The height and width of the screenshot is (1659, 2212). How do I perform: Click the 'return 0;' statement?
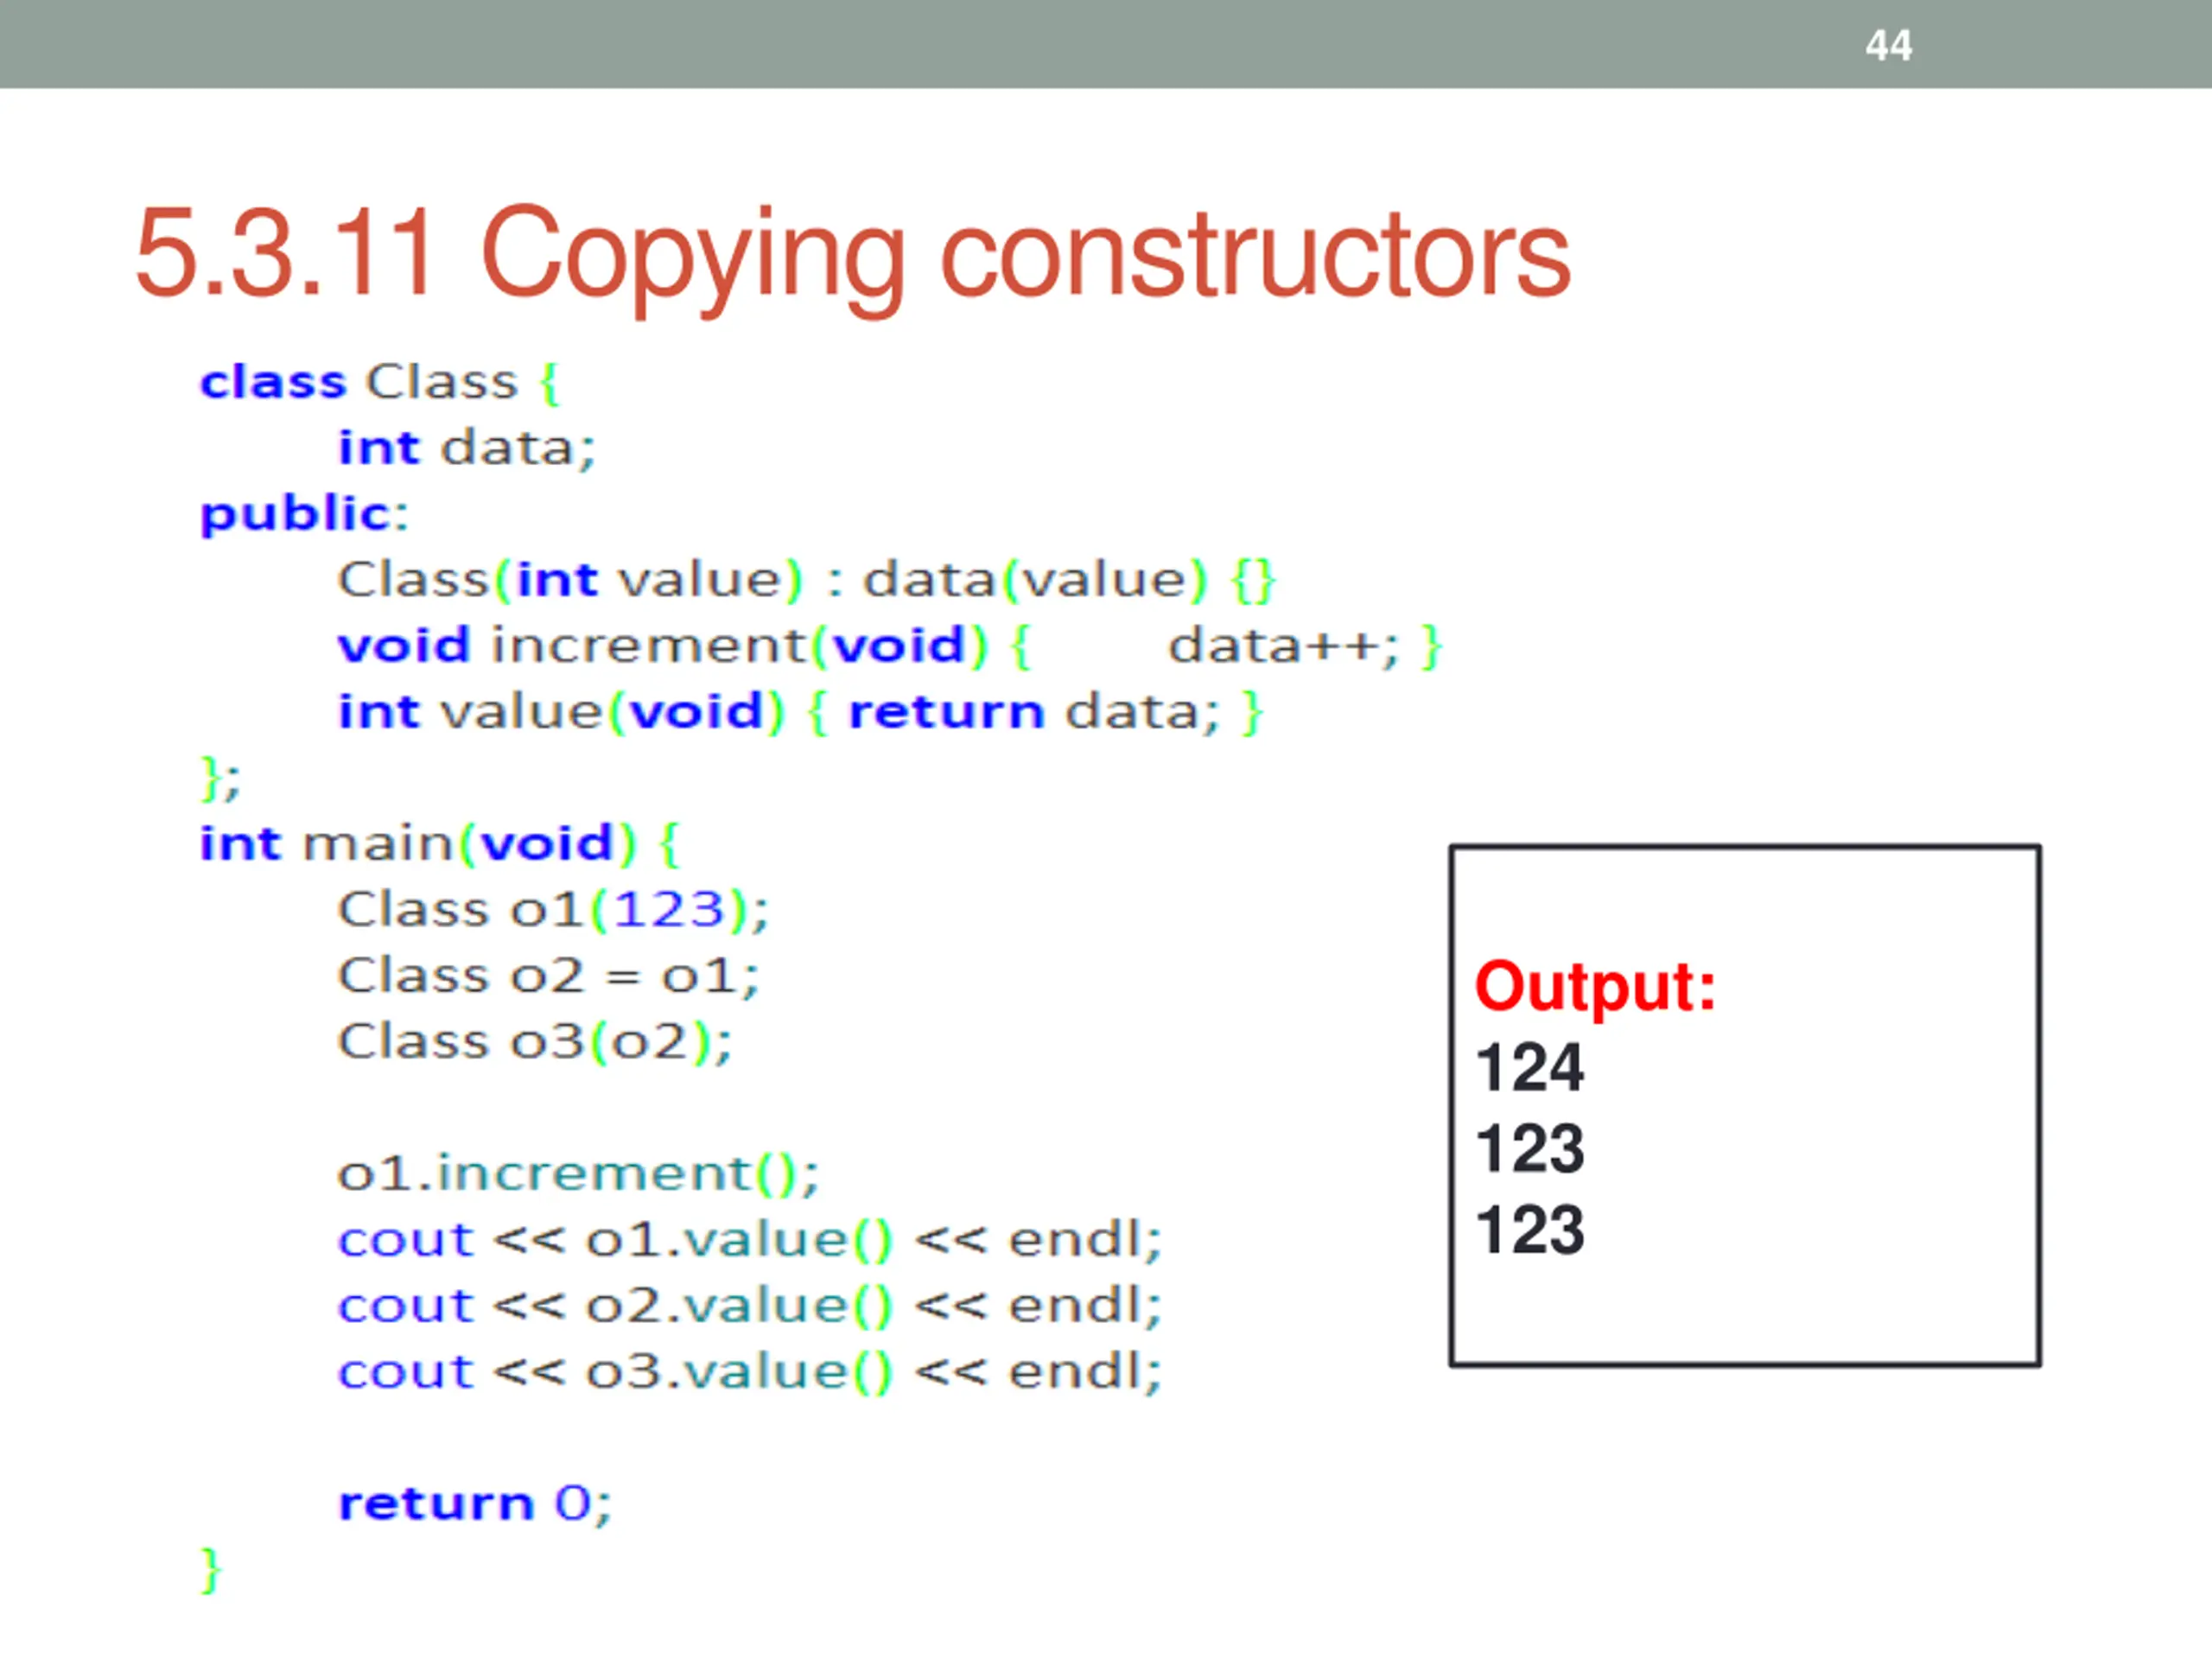point(475,1504)
